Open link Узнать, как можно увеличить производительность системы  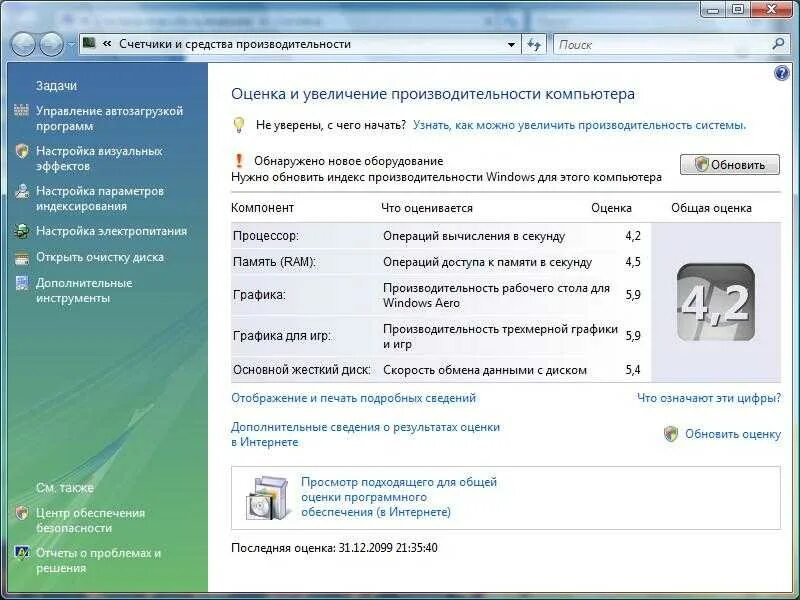tap(579, 125)
